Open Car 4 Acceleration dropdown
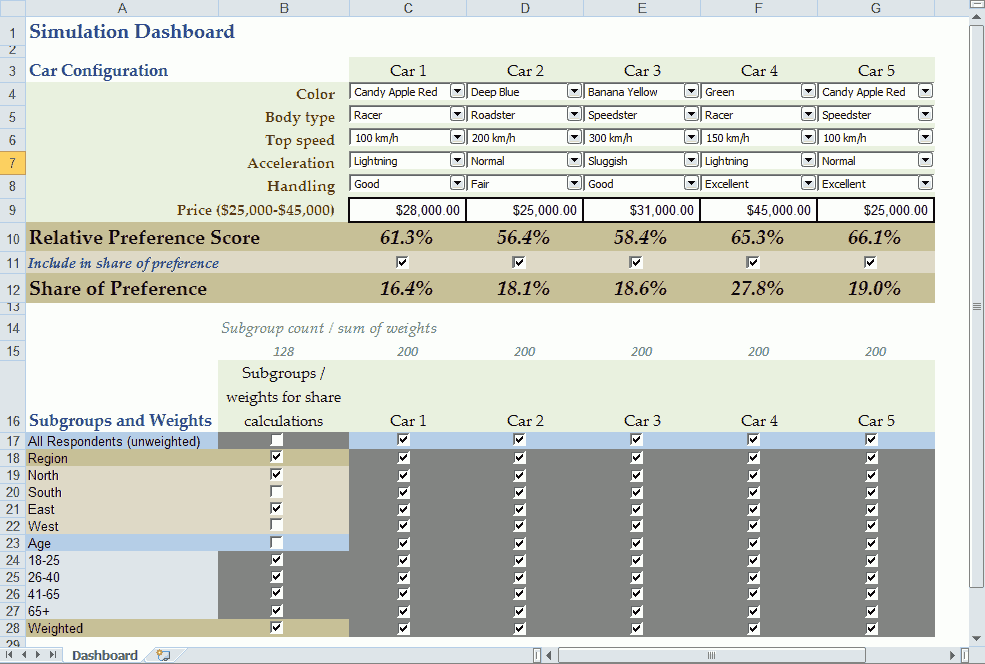 pos(808,160)
